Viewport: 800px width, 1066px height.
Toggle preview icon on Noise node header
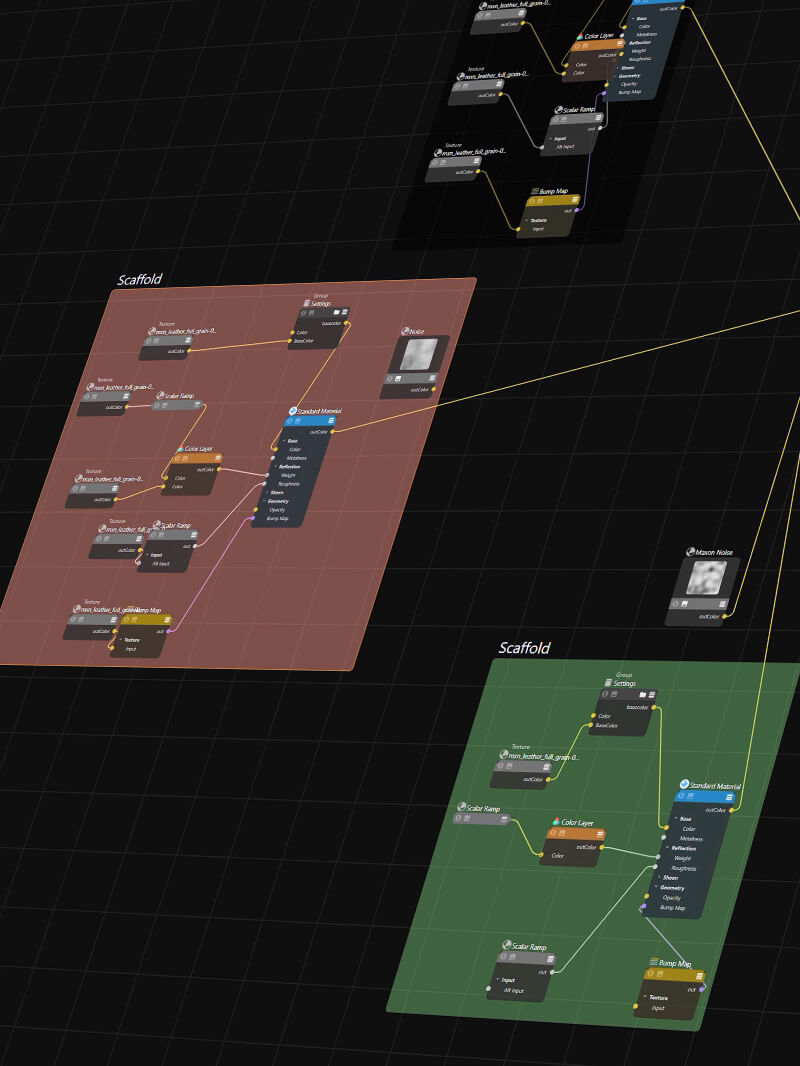398,379
